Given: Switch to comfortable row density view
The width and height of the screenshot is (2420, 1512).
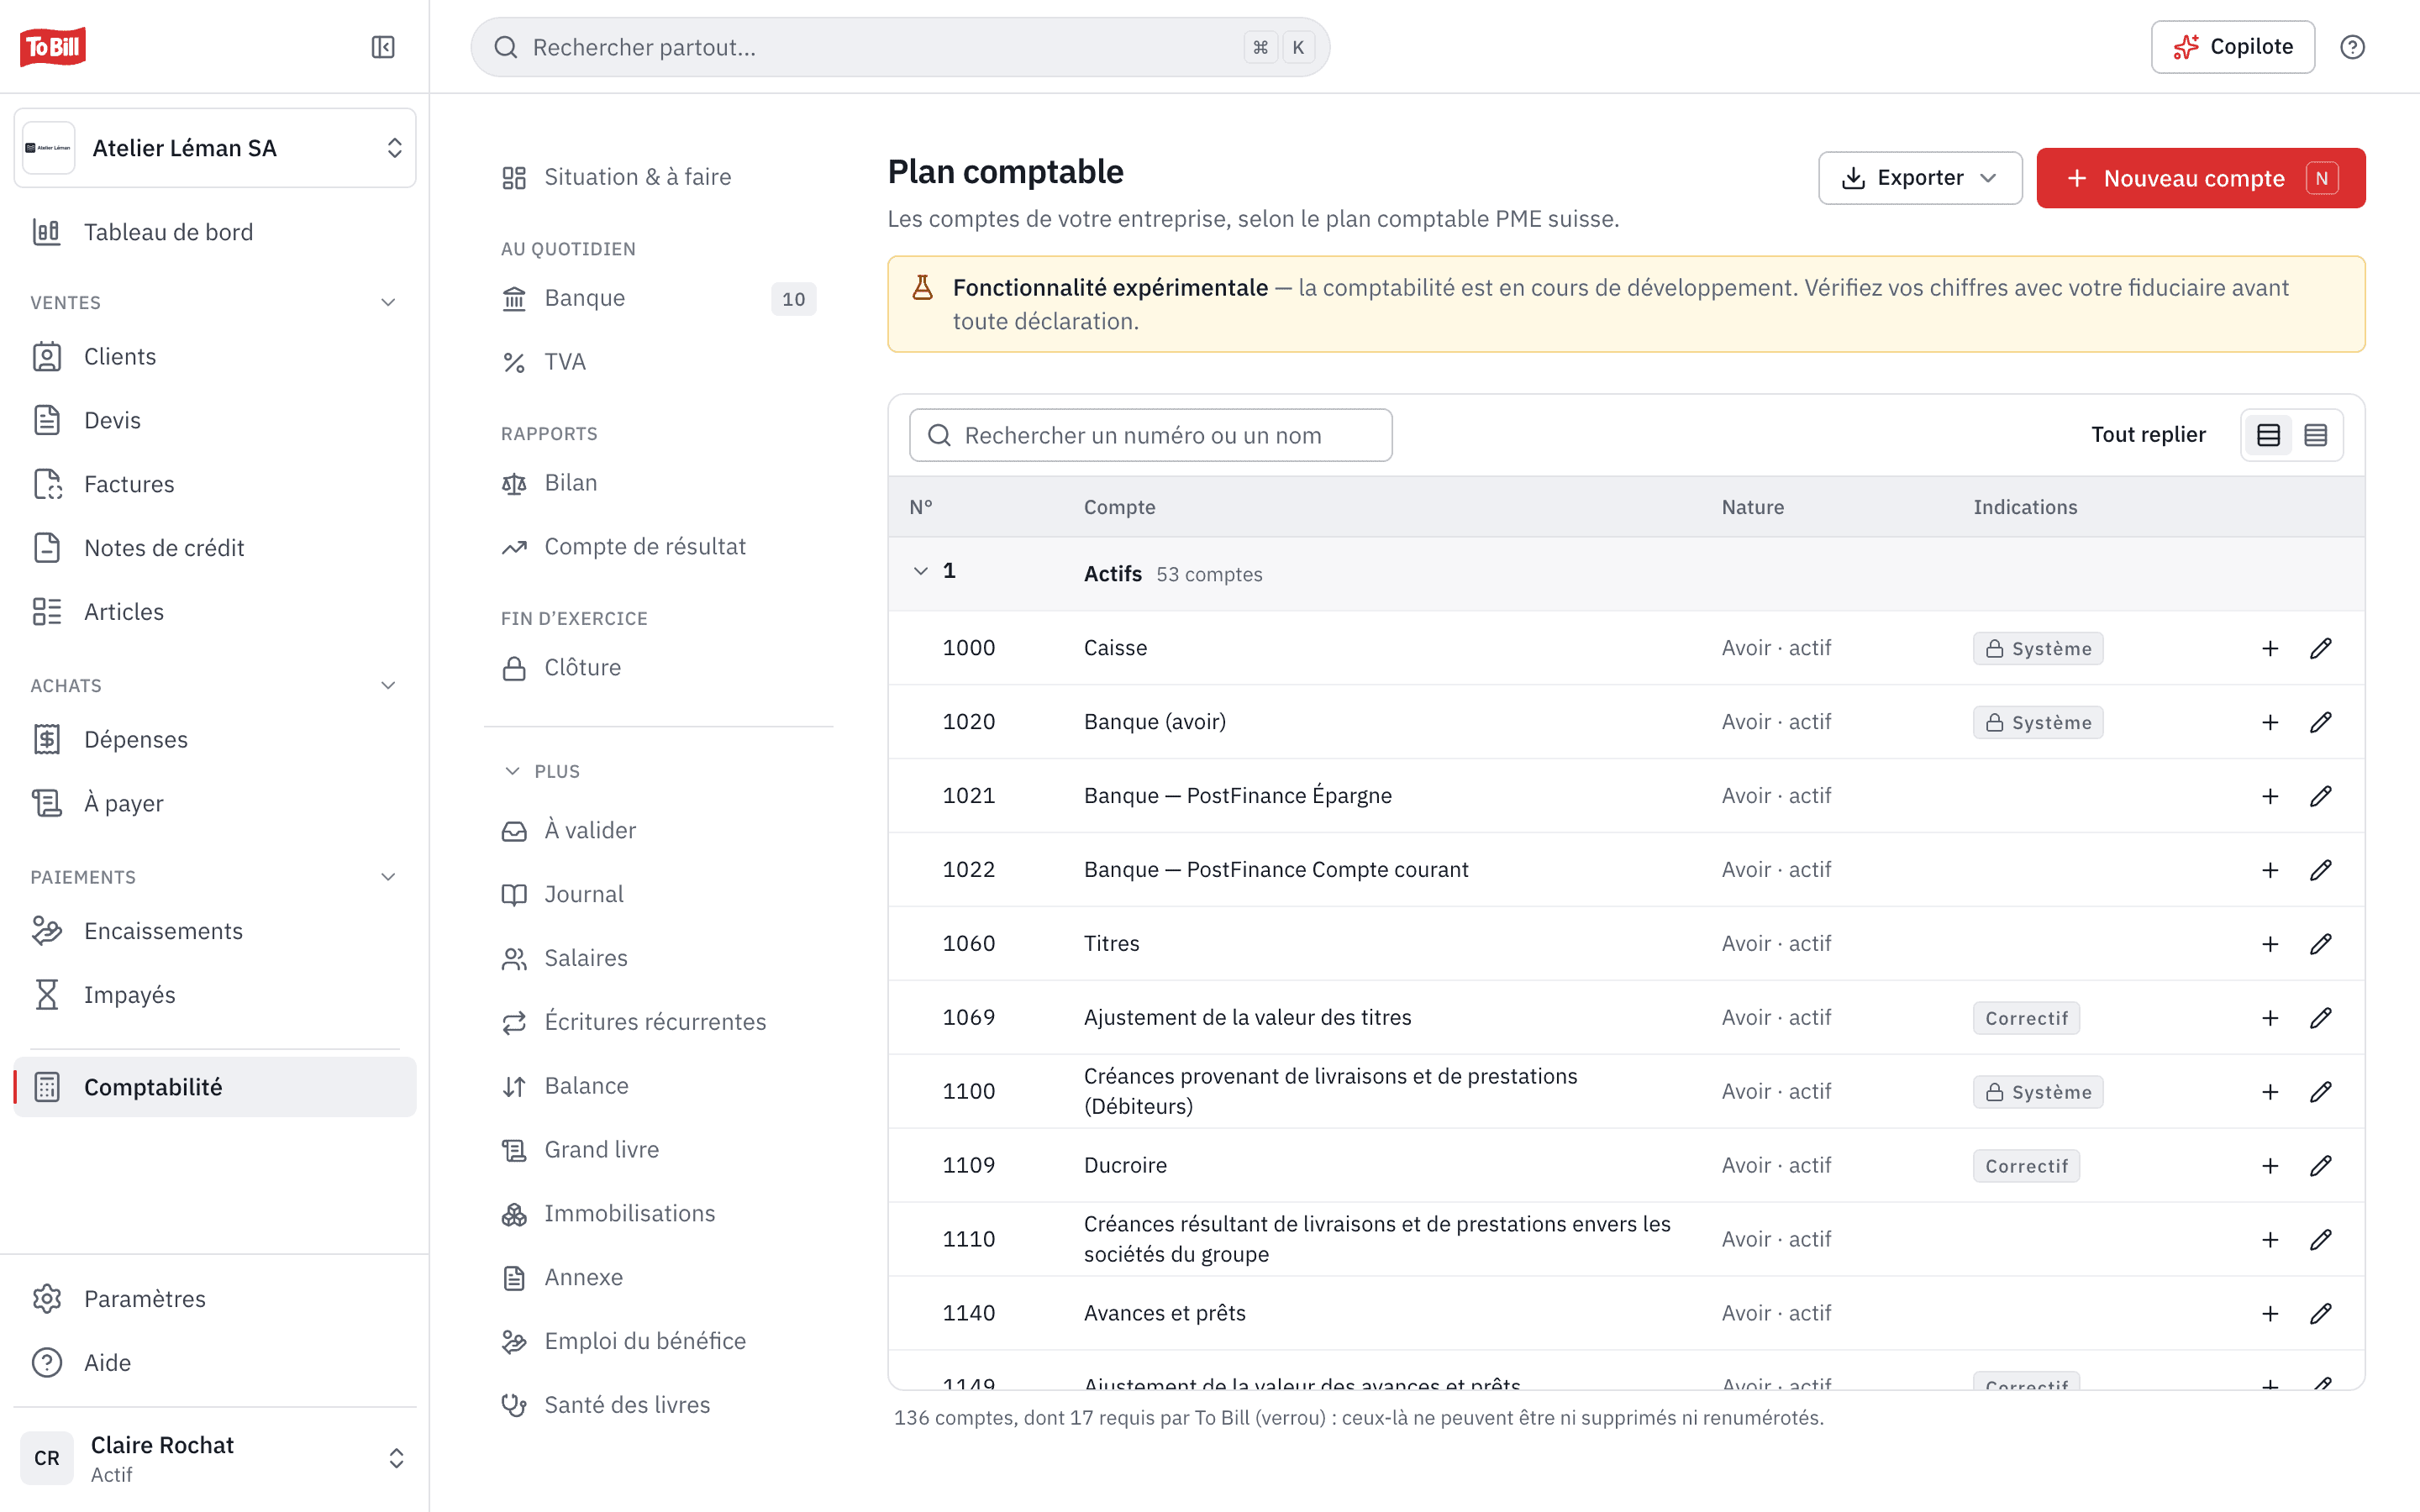Looking at the screenshot, I should coord(2268,435).
